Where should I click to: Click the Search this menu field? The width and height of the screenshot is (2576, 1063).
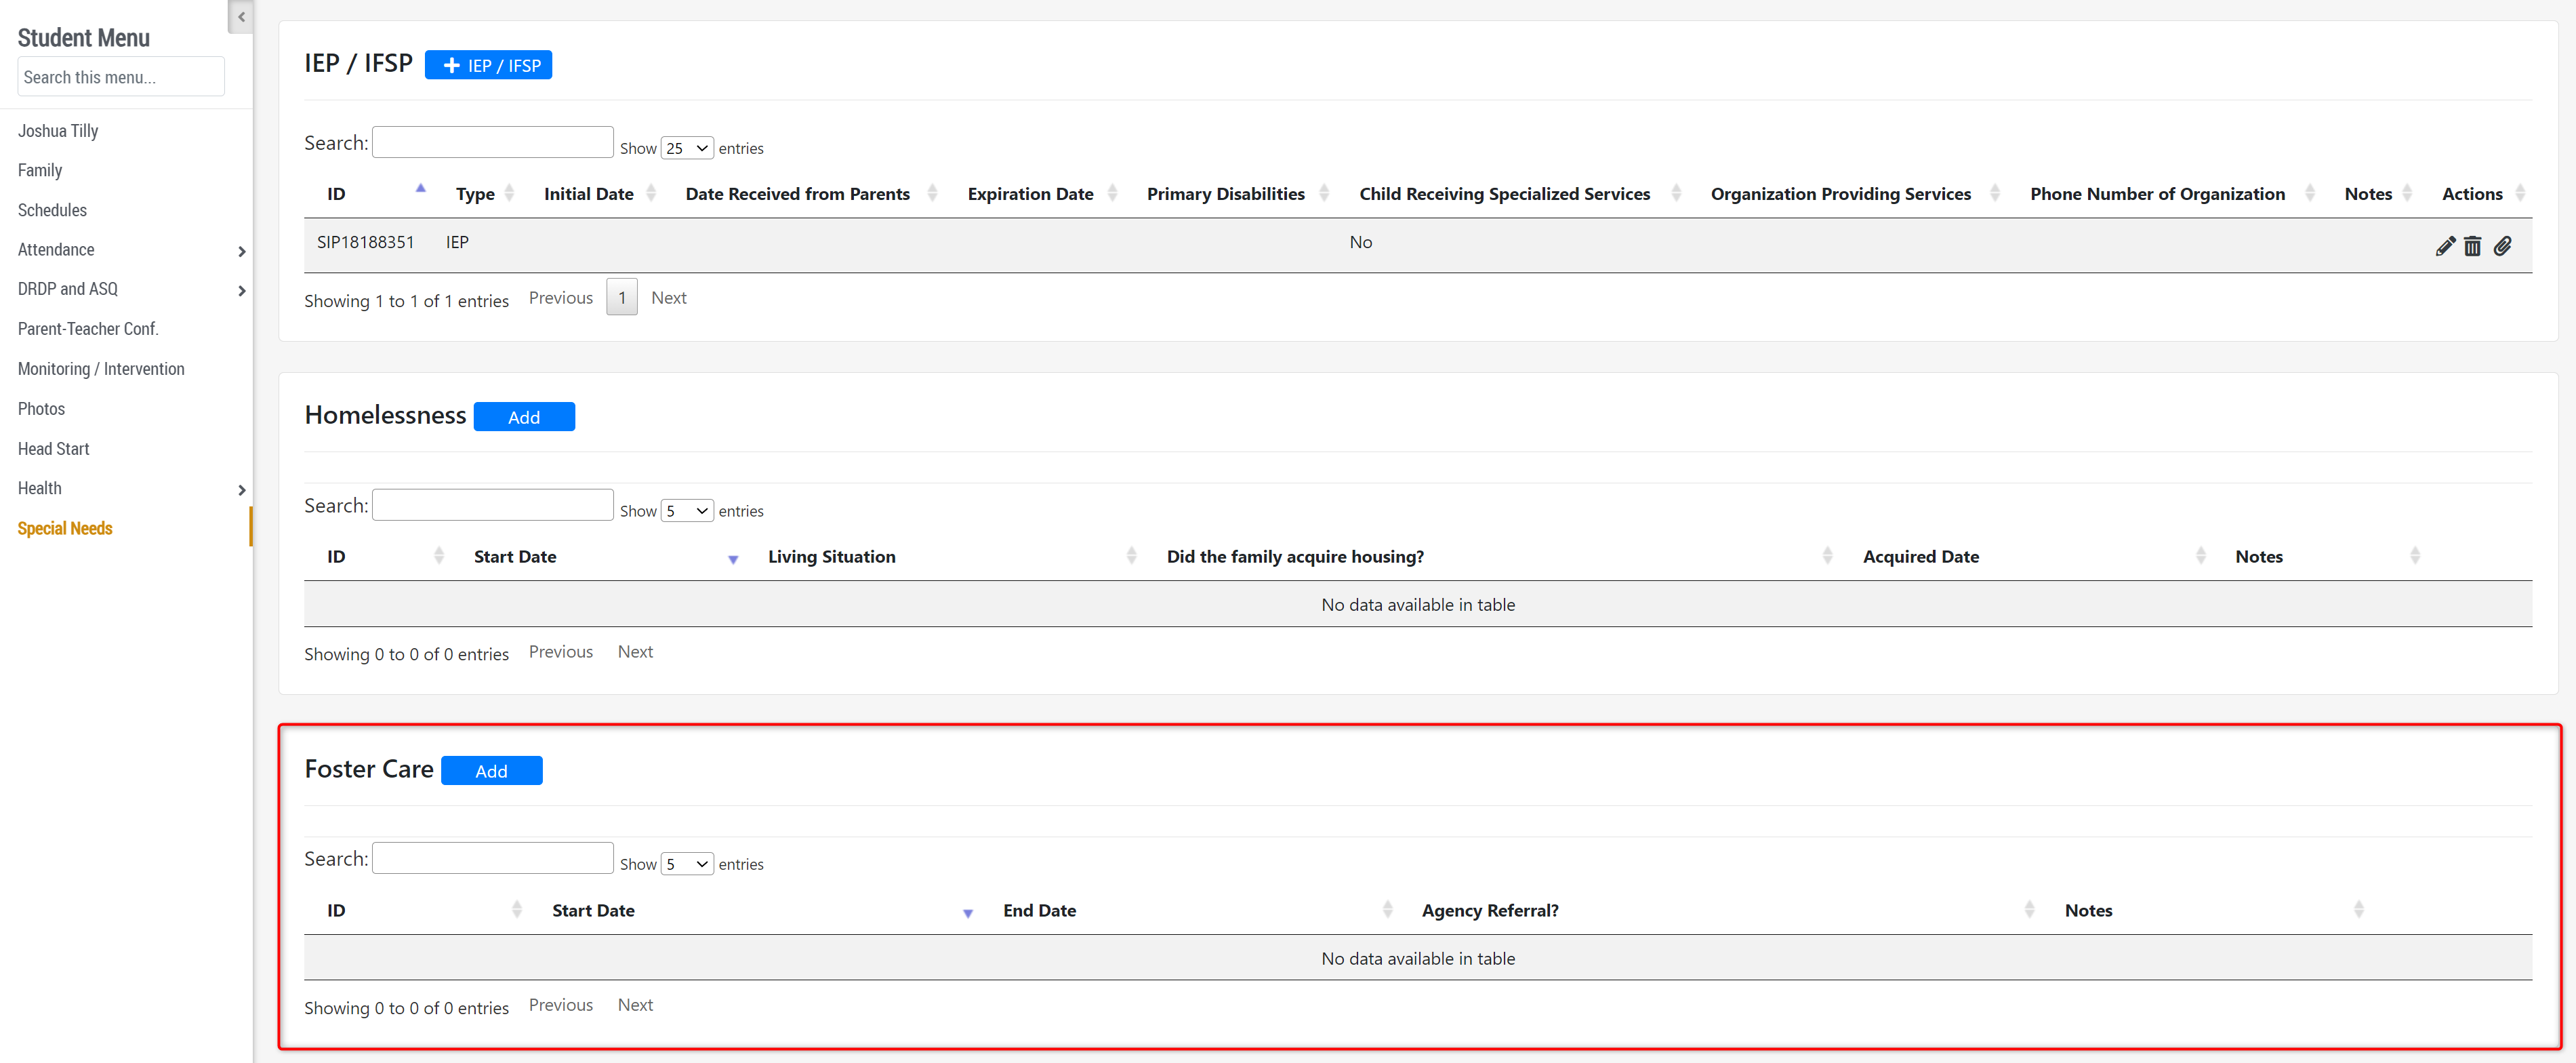coord(121,77)
